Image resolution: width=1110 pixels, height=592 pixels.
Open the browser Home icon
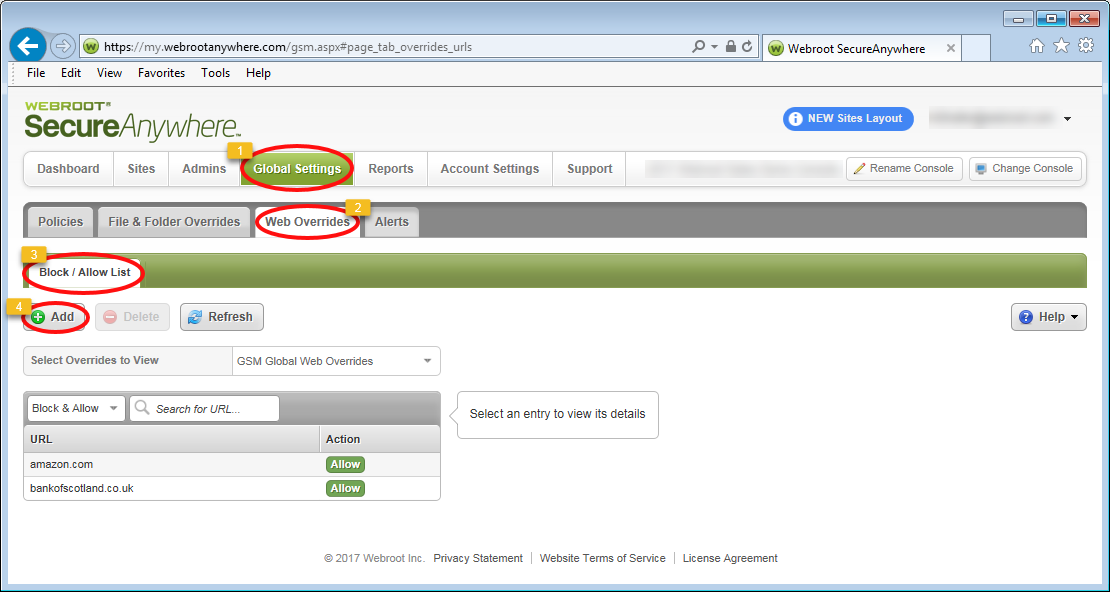click(1036, 46)
